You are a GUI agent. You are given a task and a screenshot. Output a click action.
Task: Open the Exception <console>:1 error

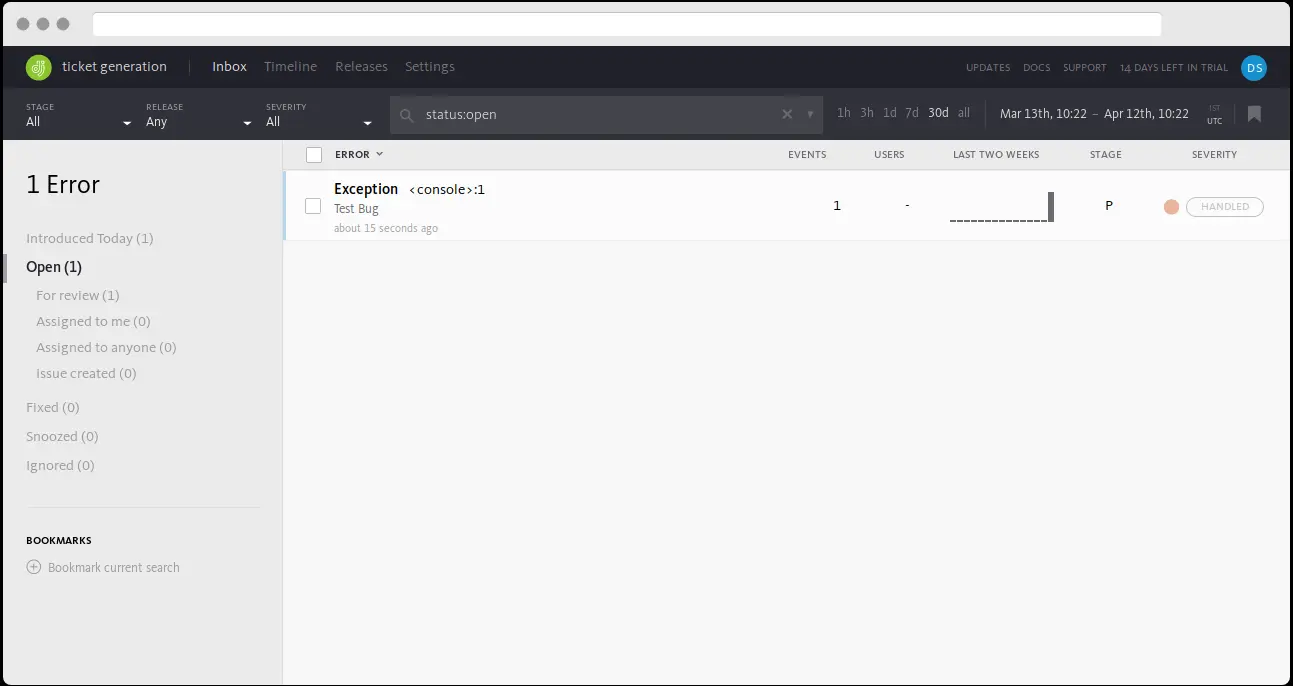409,189
